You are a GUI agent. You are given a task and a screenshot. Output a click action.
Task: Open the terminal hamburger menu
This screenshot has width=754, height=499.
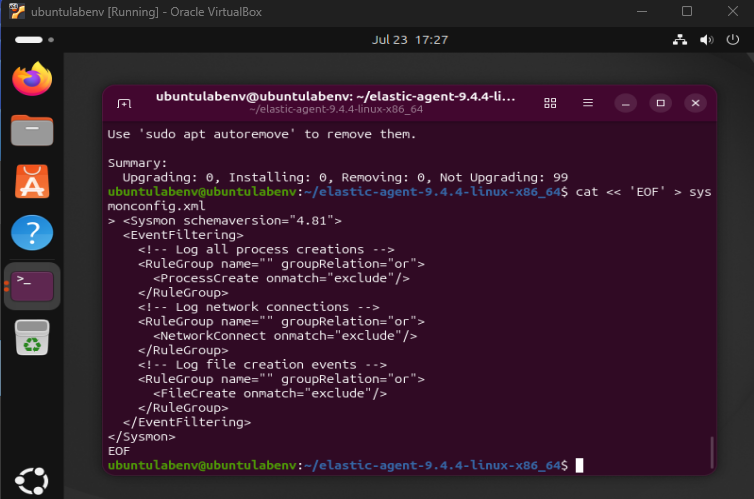(588, 103)
